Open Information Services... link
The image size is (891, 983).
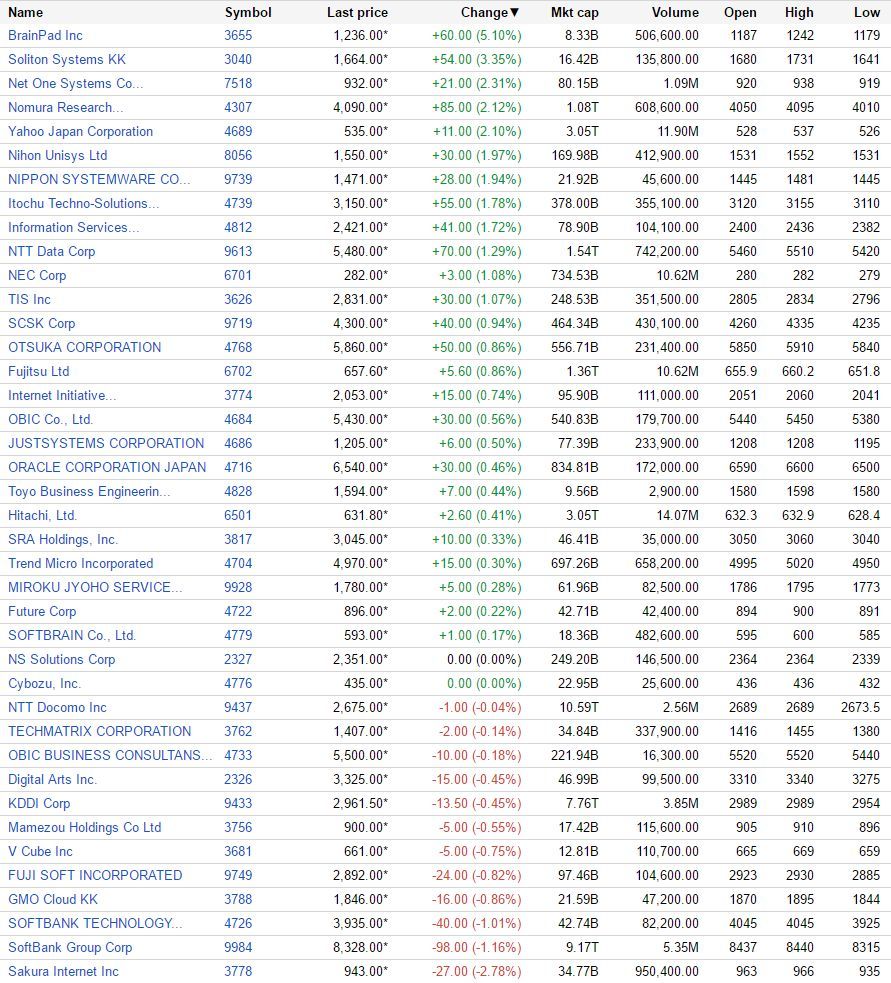coord(73,228)
